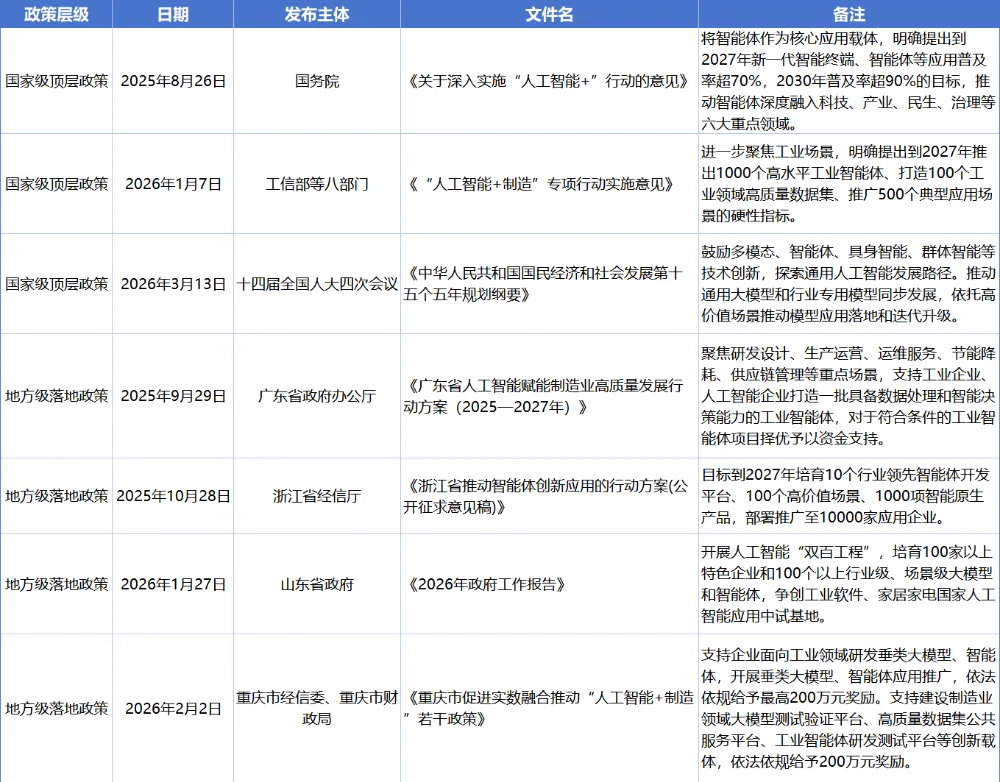This screenshot has width=1000, height=782.
Task: Select the 重庆市经信委、重庆市财政局 cell
Action: 317,708
